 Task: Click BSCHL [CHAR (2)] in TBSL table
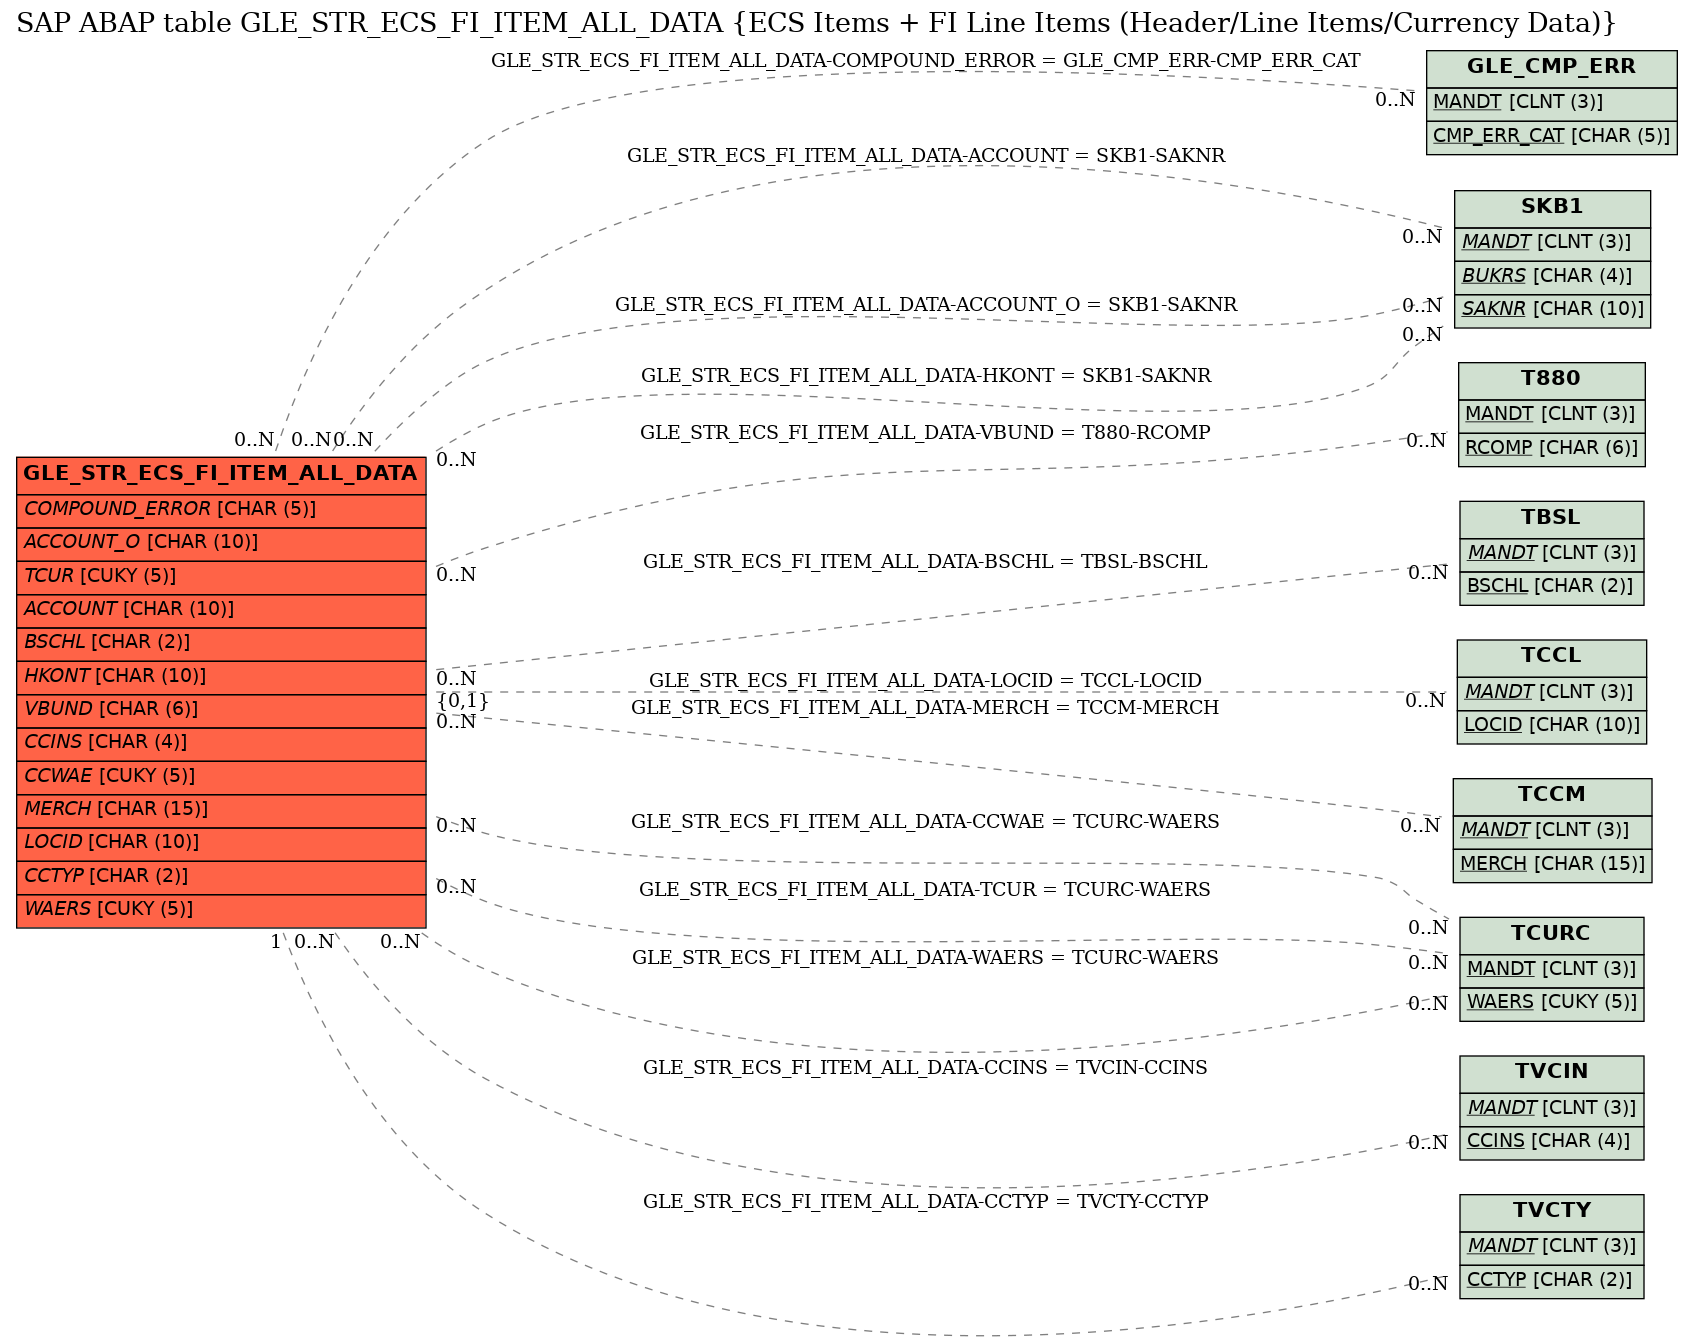click(1551, 587)
